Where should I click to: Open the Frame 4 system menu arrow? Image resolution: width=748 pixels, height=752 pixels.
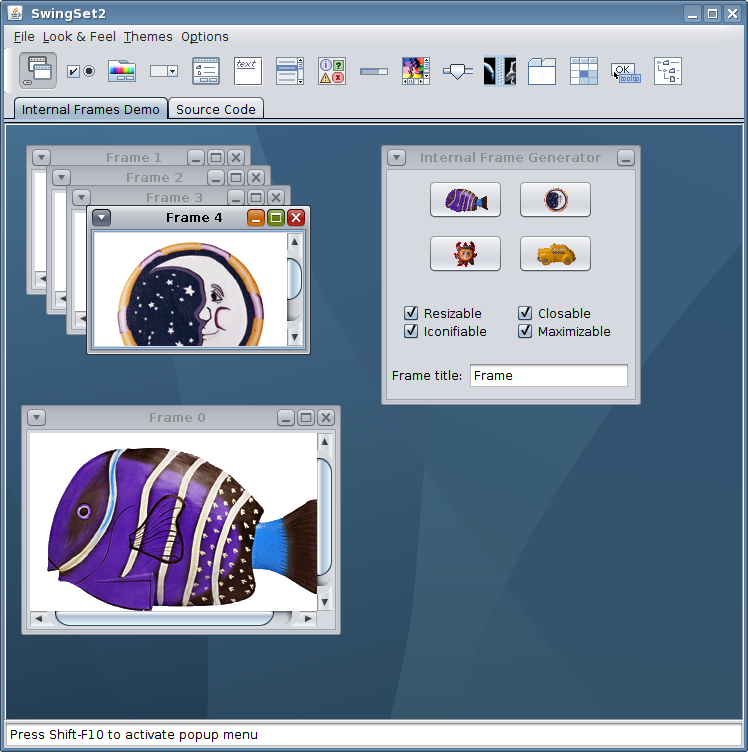pyautogui.click(x=102, y=217)
